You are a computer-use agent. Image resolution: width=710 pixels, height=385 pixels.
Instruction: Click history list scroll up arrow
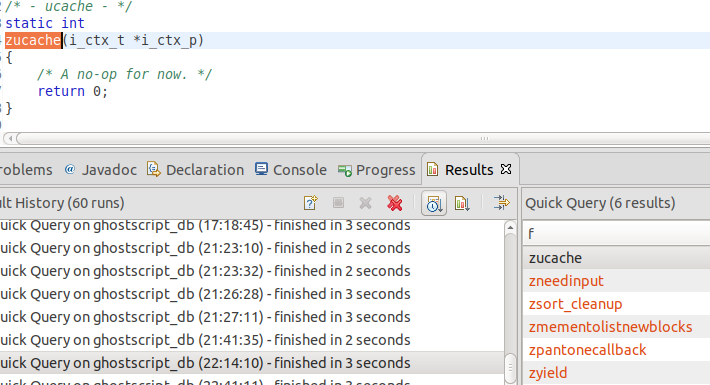[x=510, y=228]
